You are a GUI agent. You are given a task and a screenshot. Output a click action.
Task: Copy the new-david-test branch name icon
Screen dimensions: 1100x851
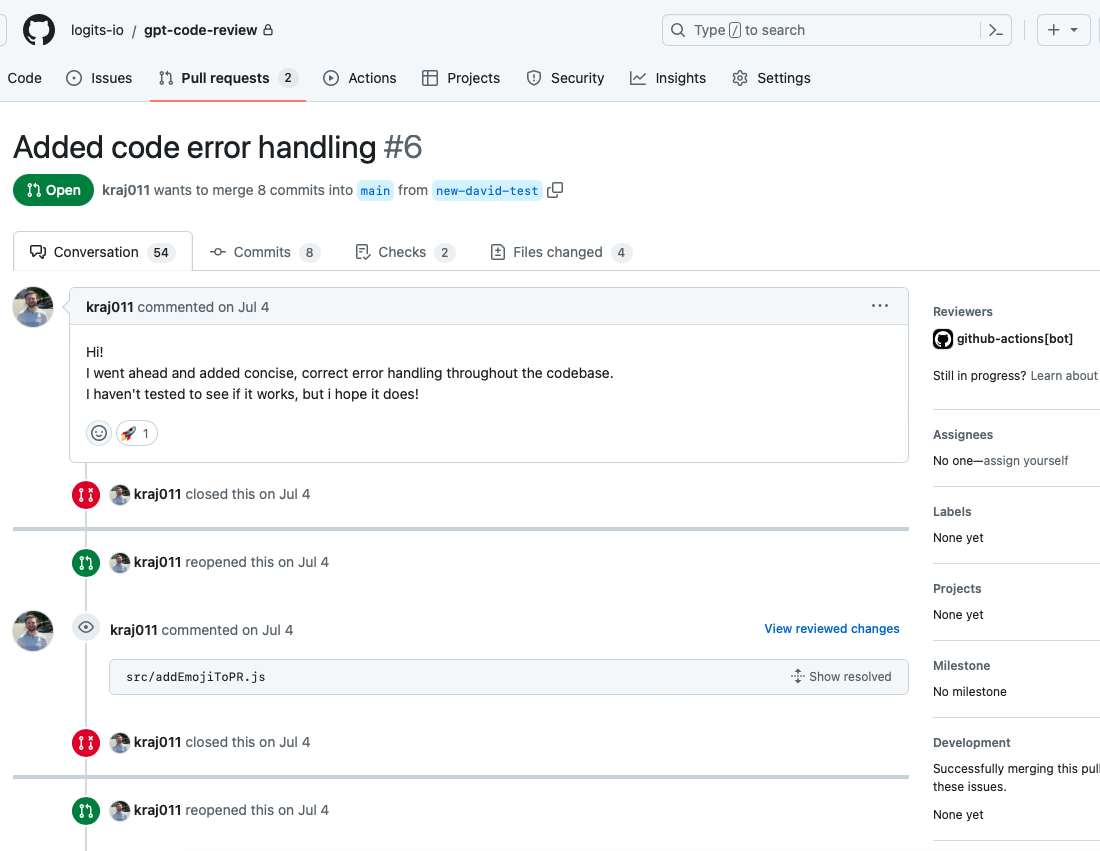pos(556,190)
